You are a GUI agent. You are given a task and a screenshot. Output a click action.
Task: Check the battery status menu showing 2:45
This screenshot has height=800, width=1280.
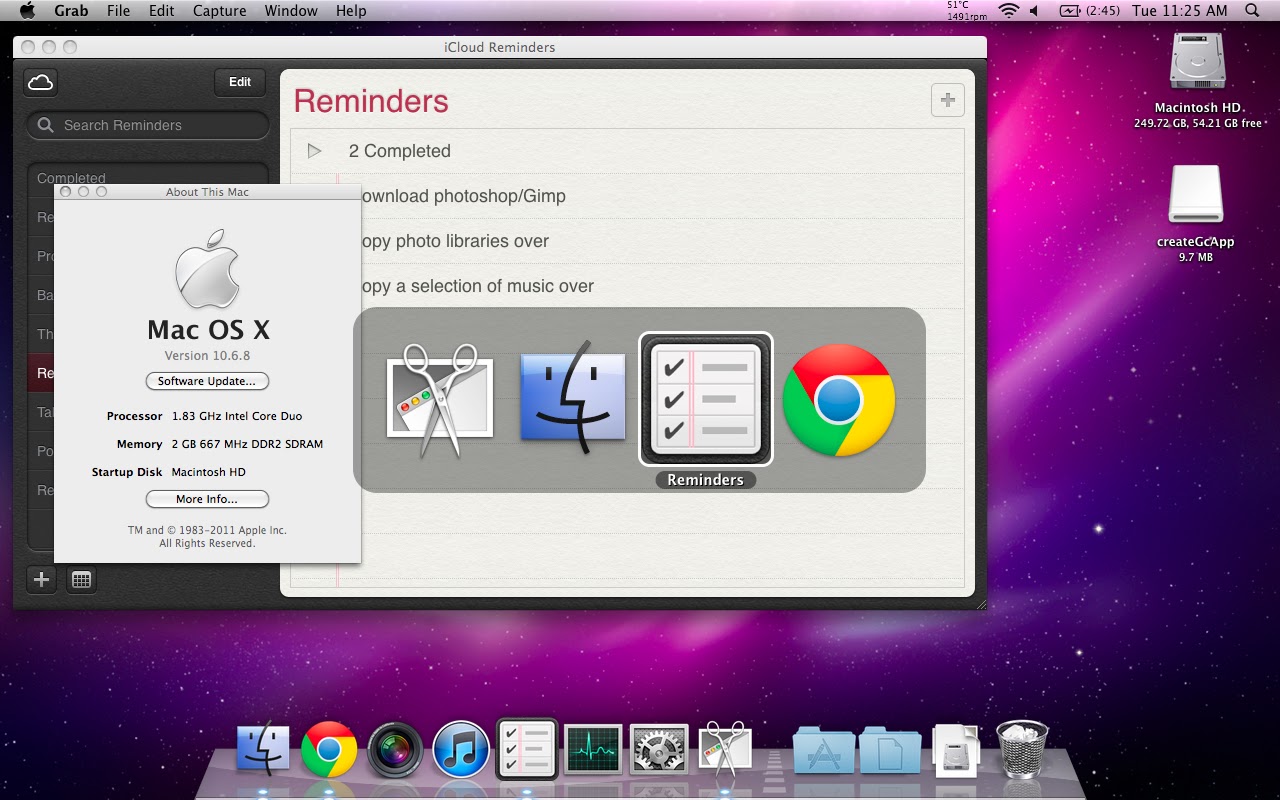click(1089, 11)
